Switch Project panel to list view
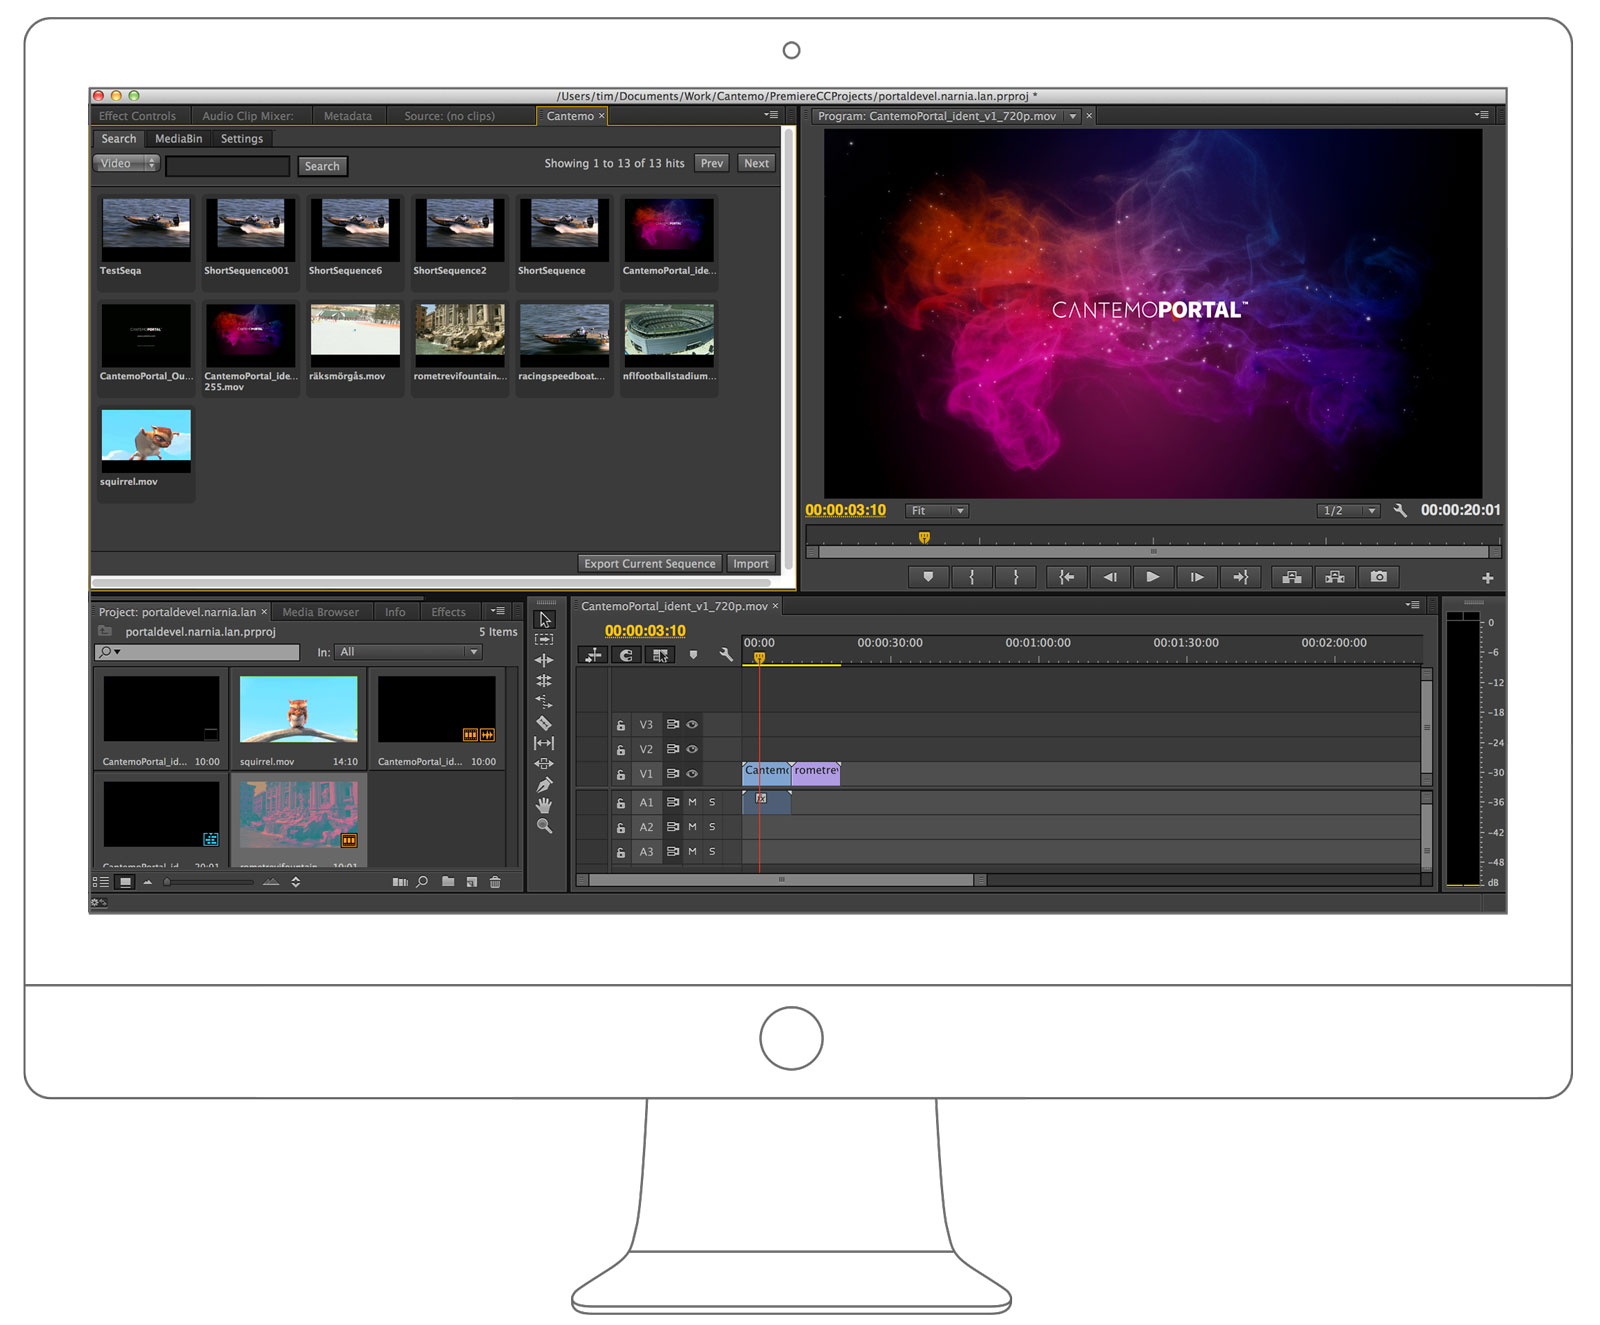The height and width of the screenshot is (1325, 1600). (x=101, y=882)
